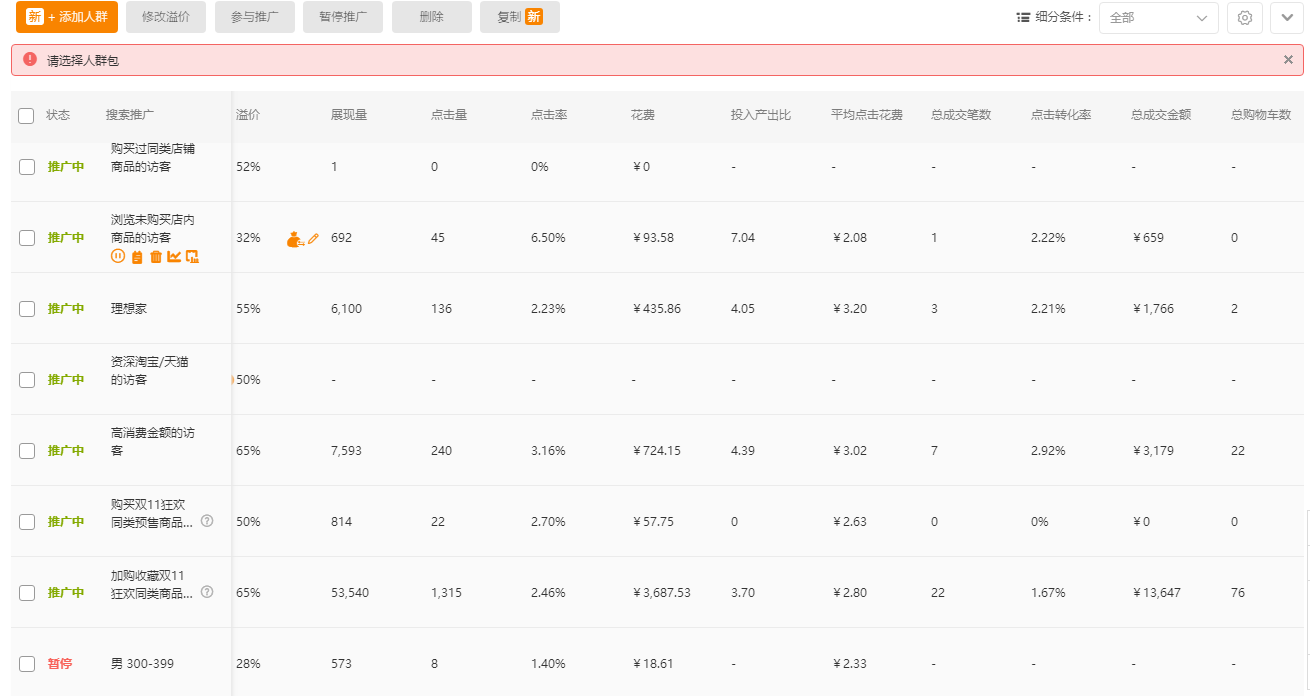Click the 添加人群 button
1310x696 pixels.
tap(67, 17)
